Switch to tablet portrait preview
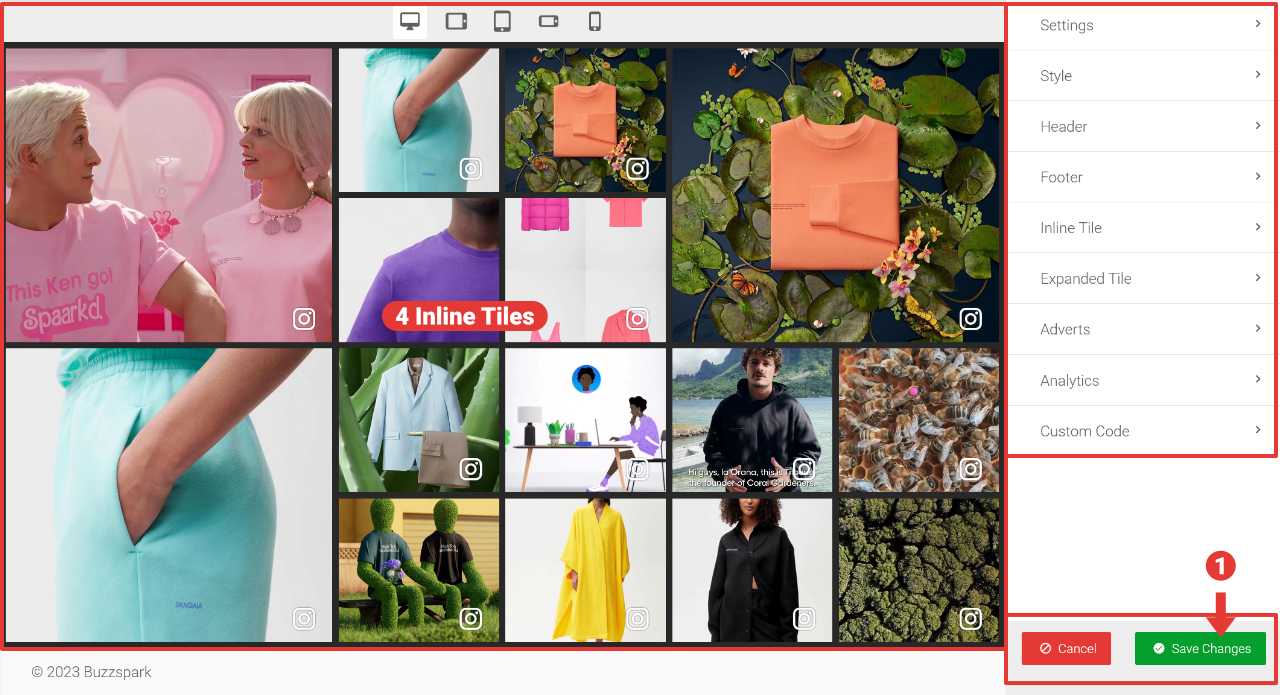This screenshot has width=1280, height=695. 502,21
